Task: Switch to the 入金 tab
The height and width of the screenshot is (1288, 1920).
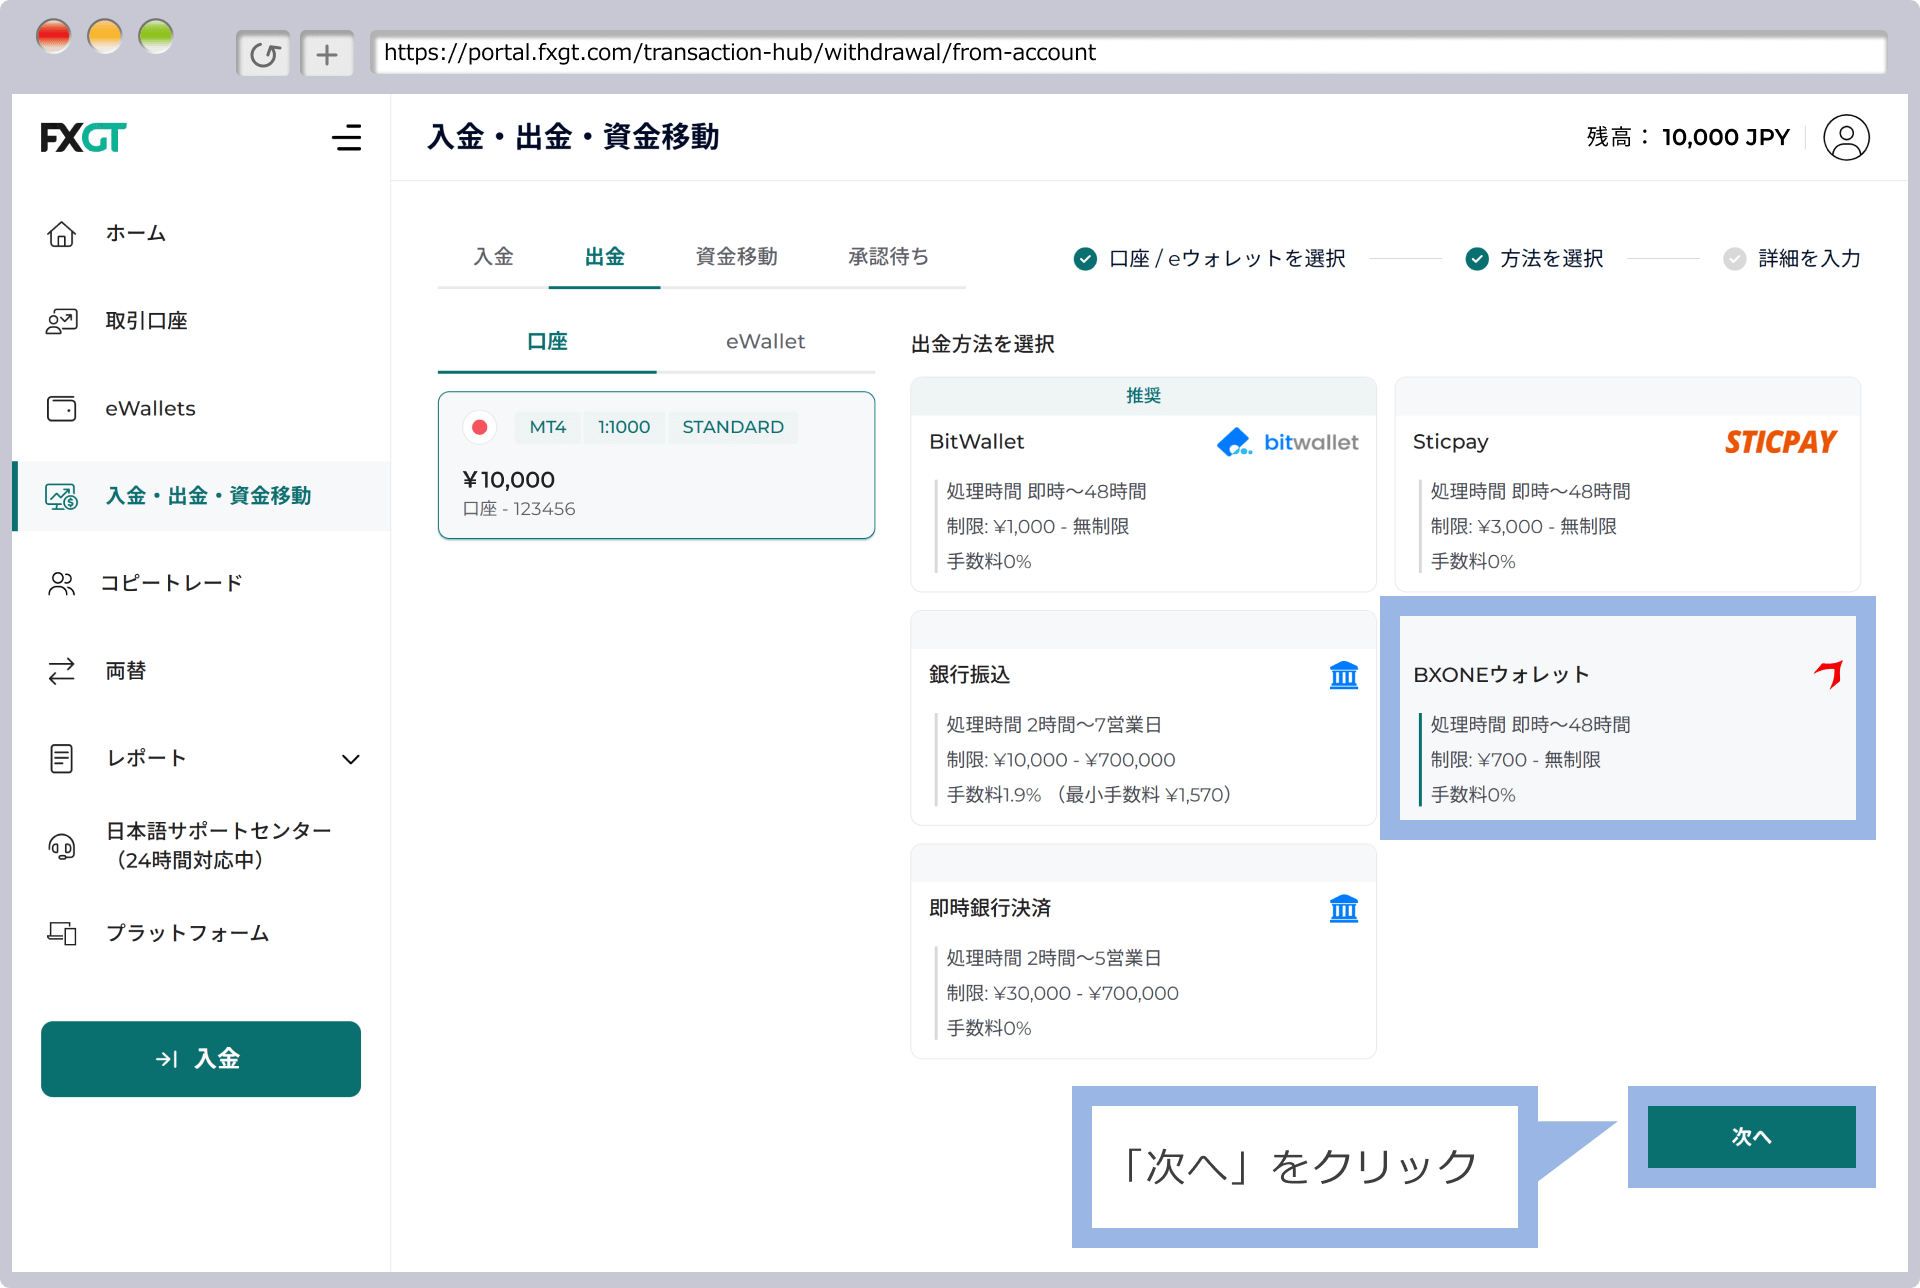Action: pos(493,257)
